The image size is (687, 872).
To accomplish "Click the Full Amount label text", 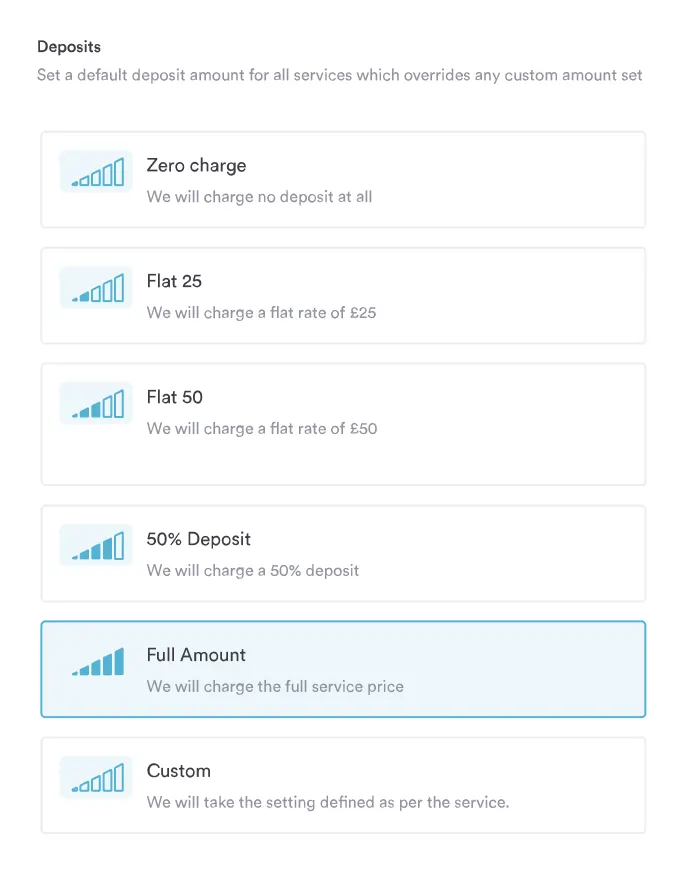I will tap(196, 655).
